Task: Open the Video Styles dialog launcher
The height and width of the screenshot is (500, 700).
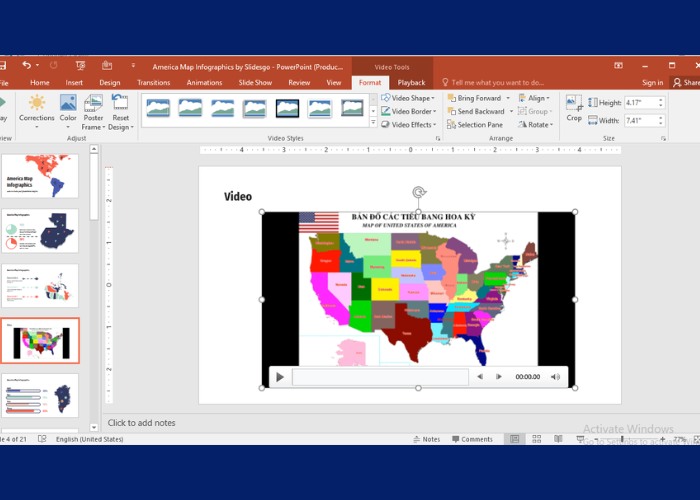Action: coord(438,139)
